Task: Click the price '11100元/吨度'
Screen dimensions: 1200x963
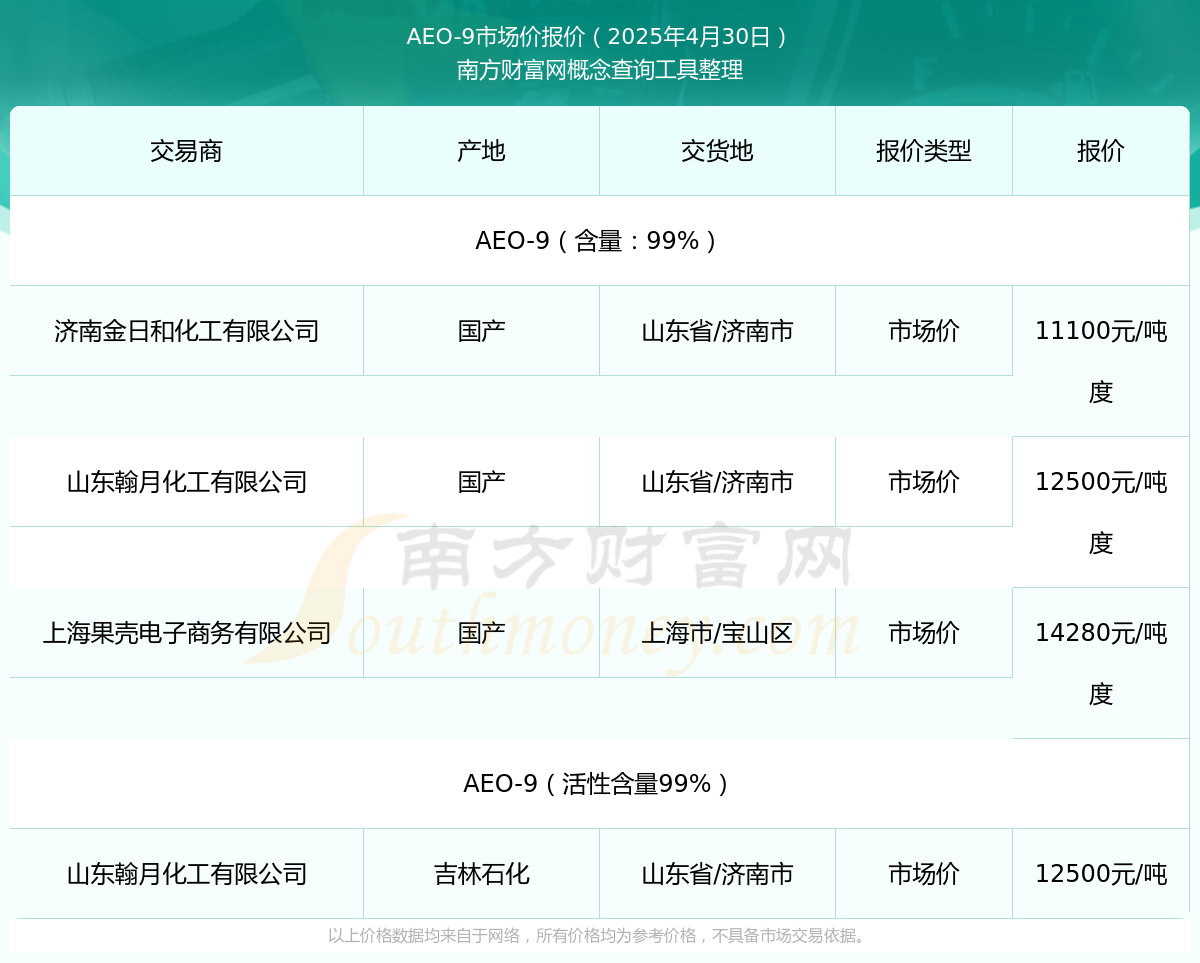Action: [x=1101, y=361]
